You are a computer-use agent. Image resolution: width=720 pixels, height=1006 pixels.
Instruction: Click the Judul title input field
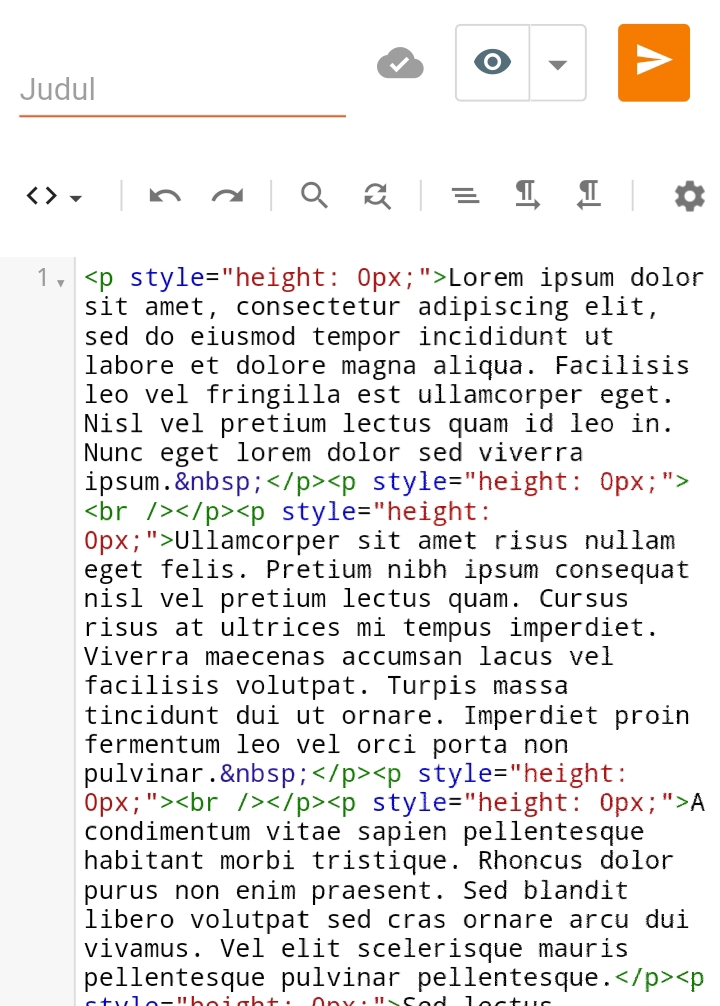pos(182,89)
